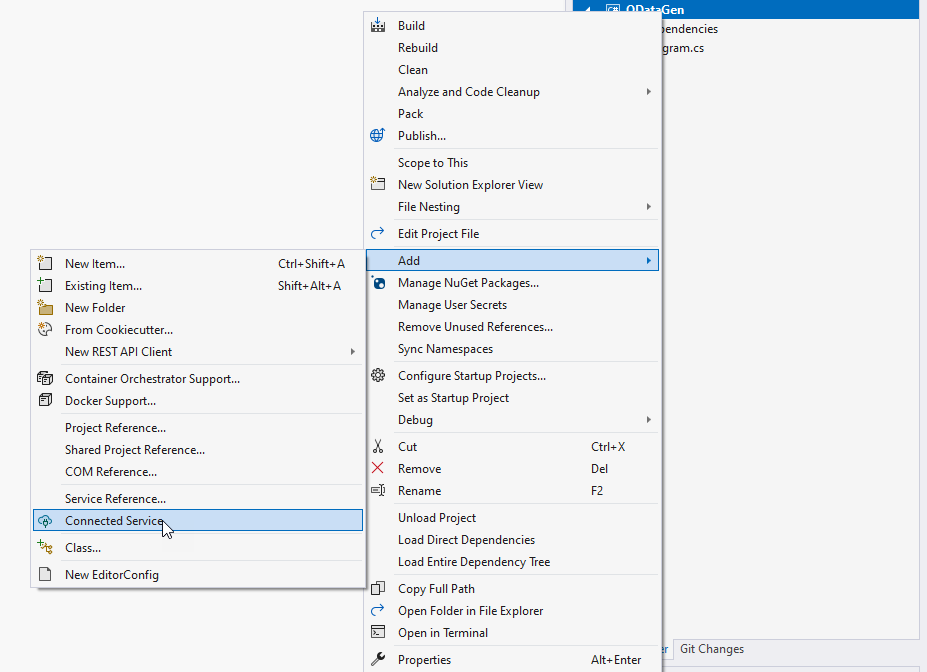Click the New Solution Explorer View icon
927x672 pixels.
378,184
